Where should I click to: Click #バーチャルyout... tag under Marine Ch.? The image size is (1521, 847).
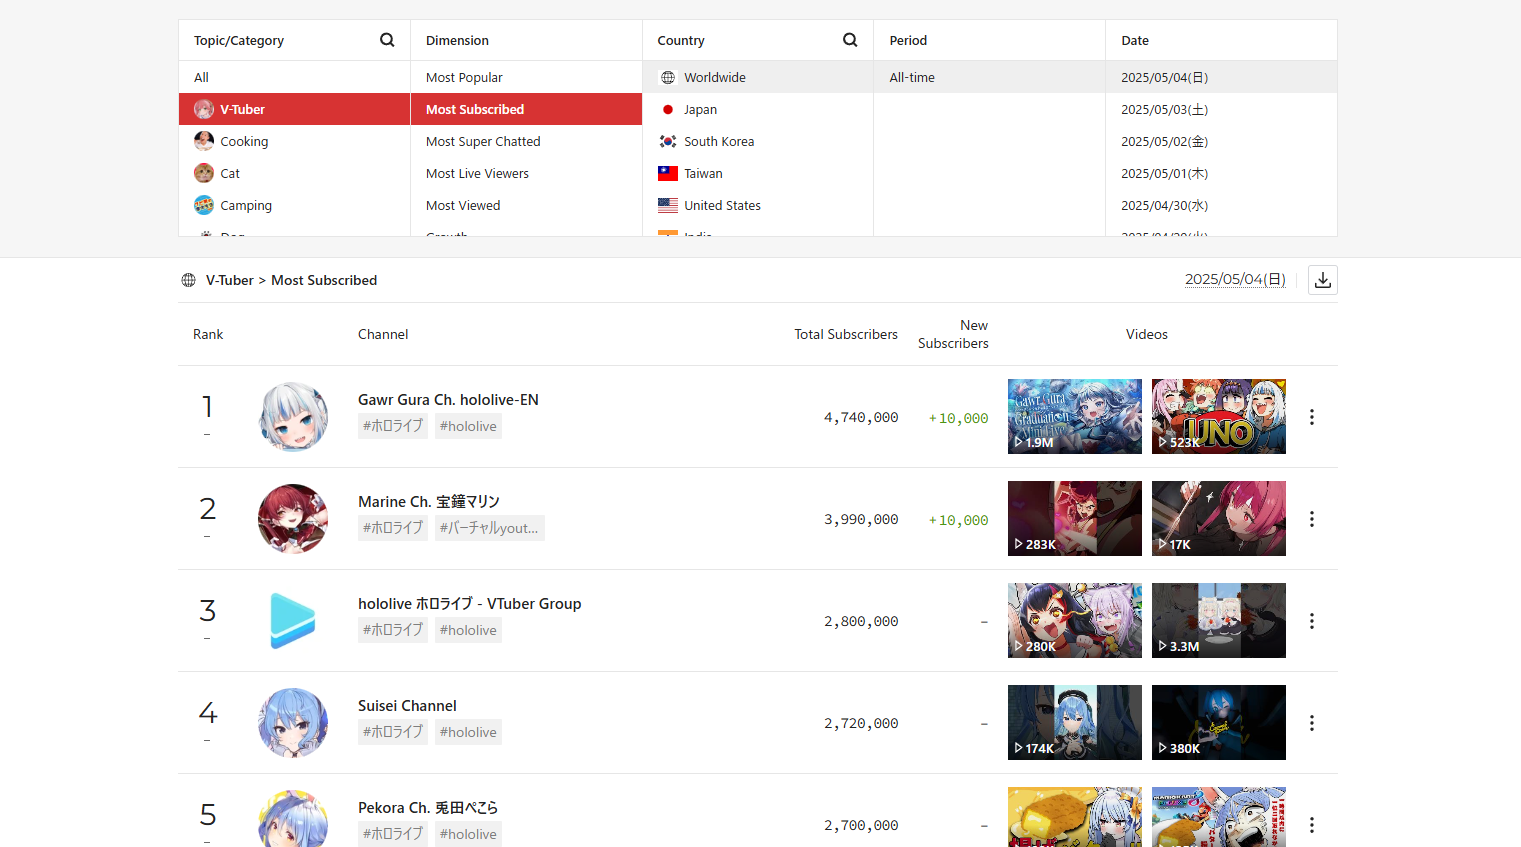(490, 528)
